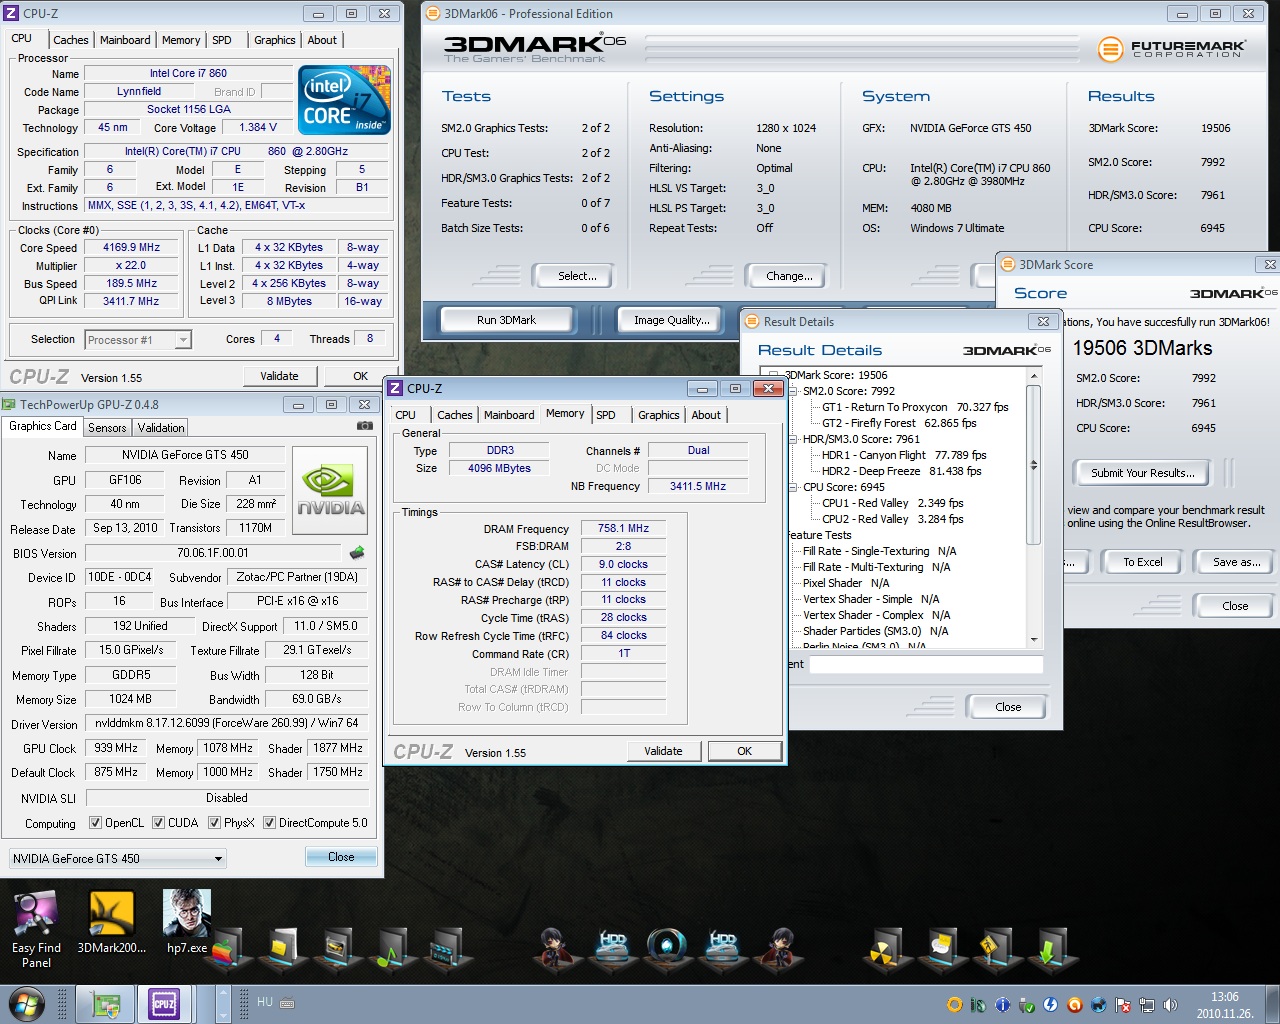Uncheck the OpenCL checkbox
Image resolution: width=1280 pixels, height=1024 pixels.
click(96, 823)
